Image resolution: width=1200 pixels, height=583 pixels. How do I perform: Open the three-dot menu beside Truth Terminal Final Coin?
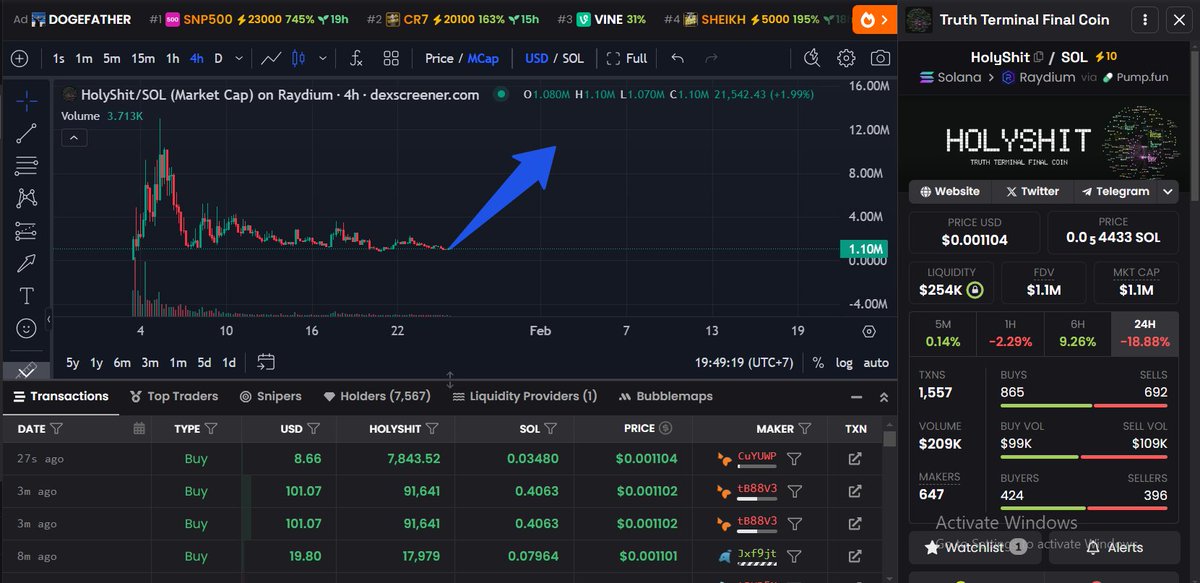[x=1147, y=19]
